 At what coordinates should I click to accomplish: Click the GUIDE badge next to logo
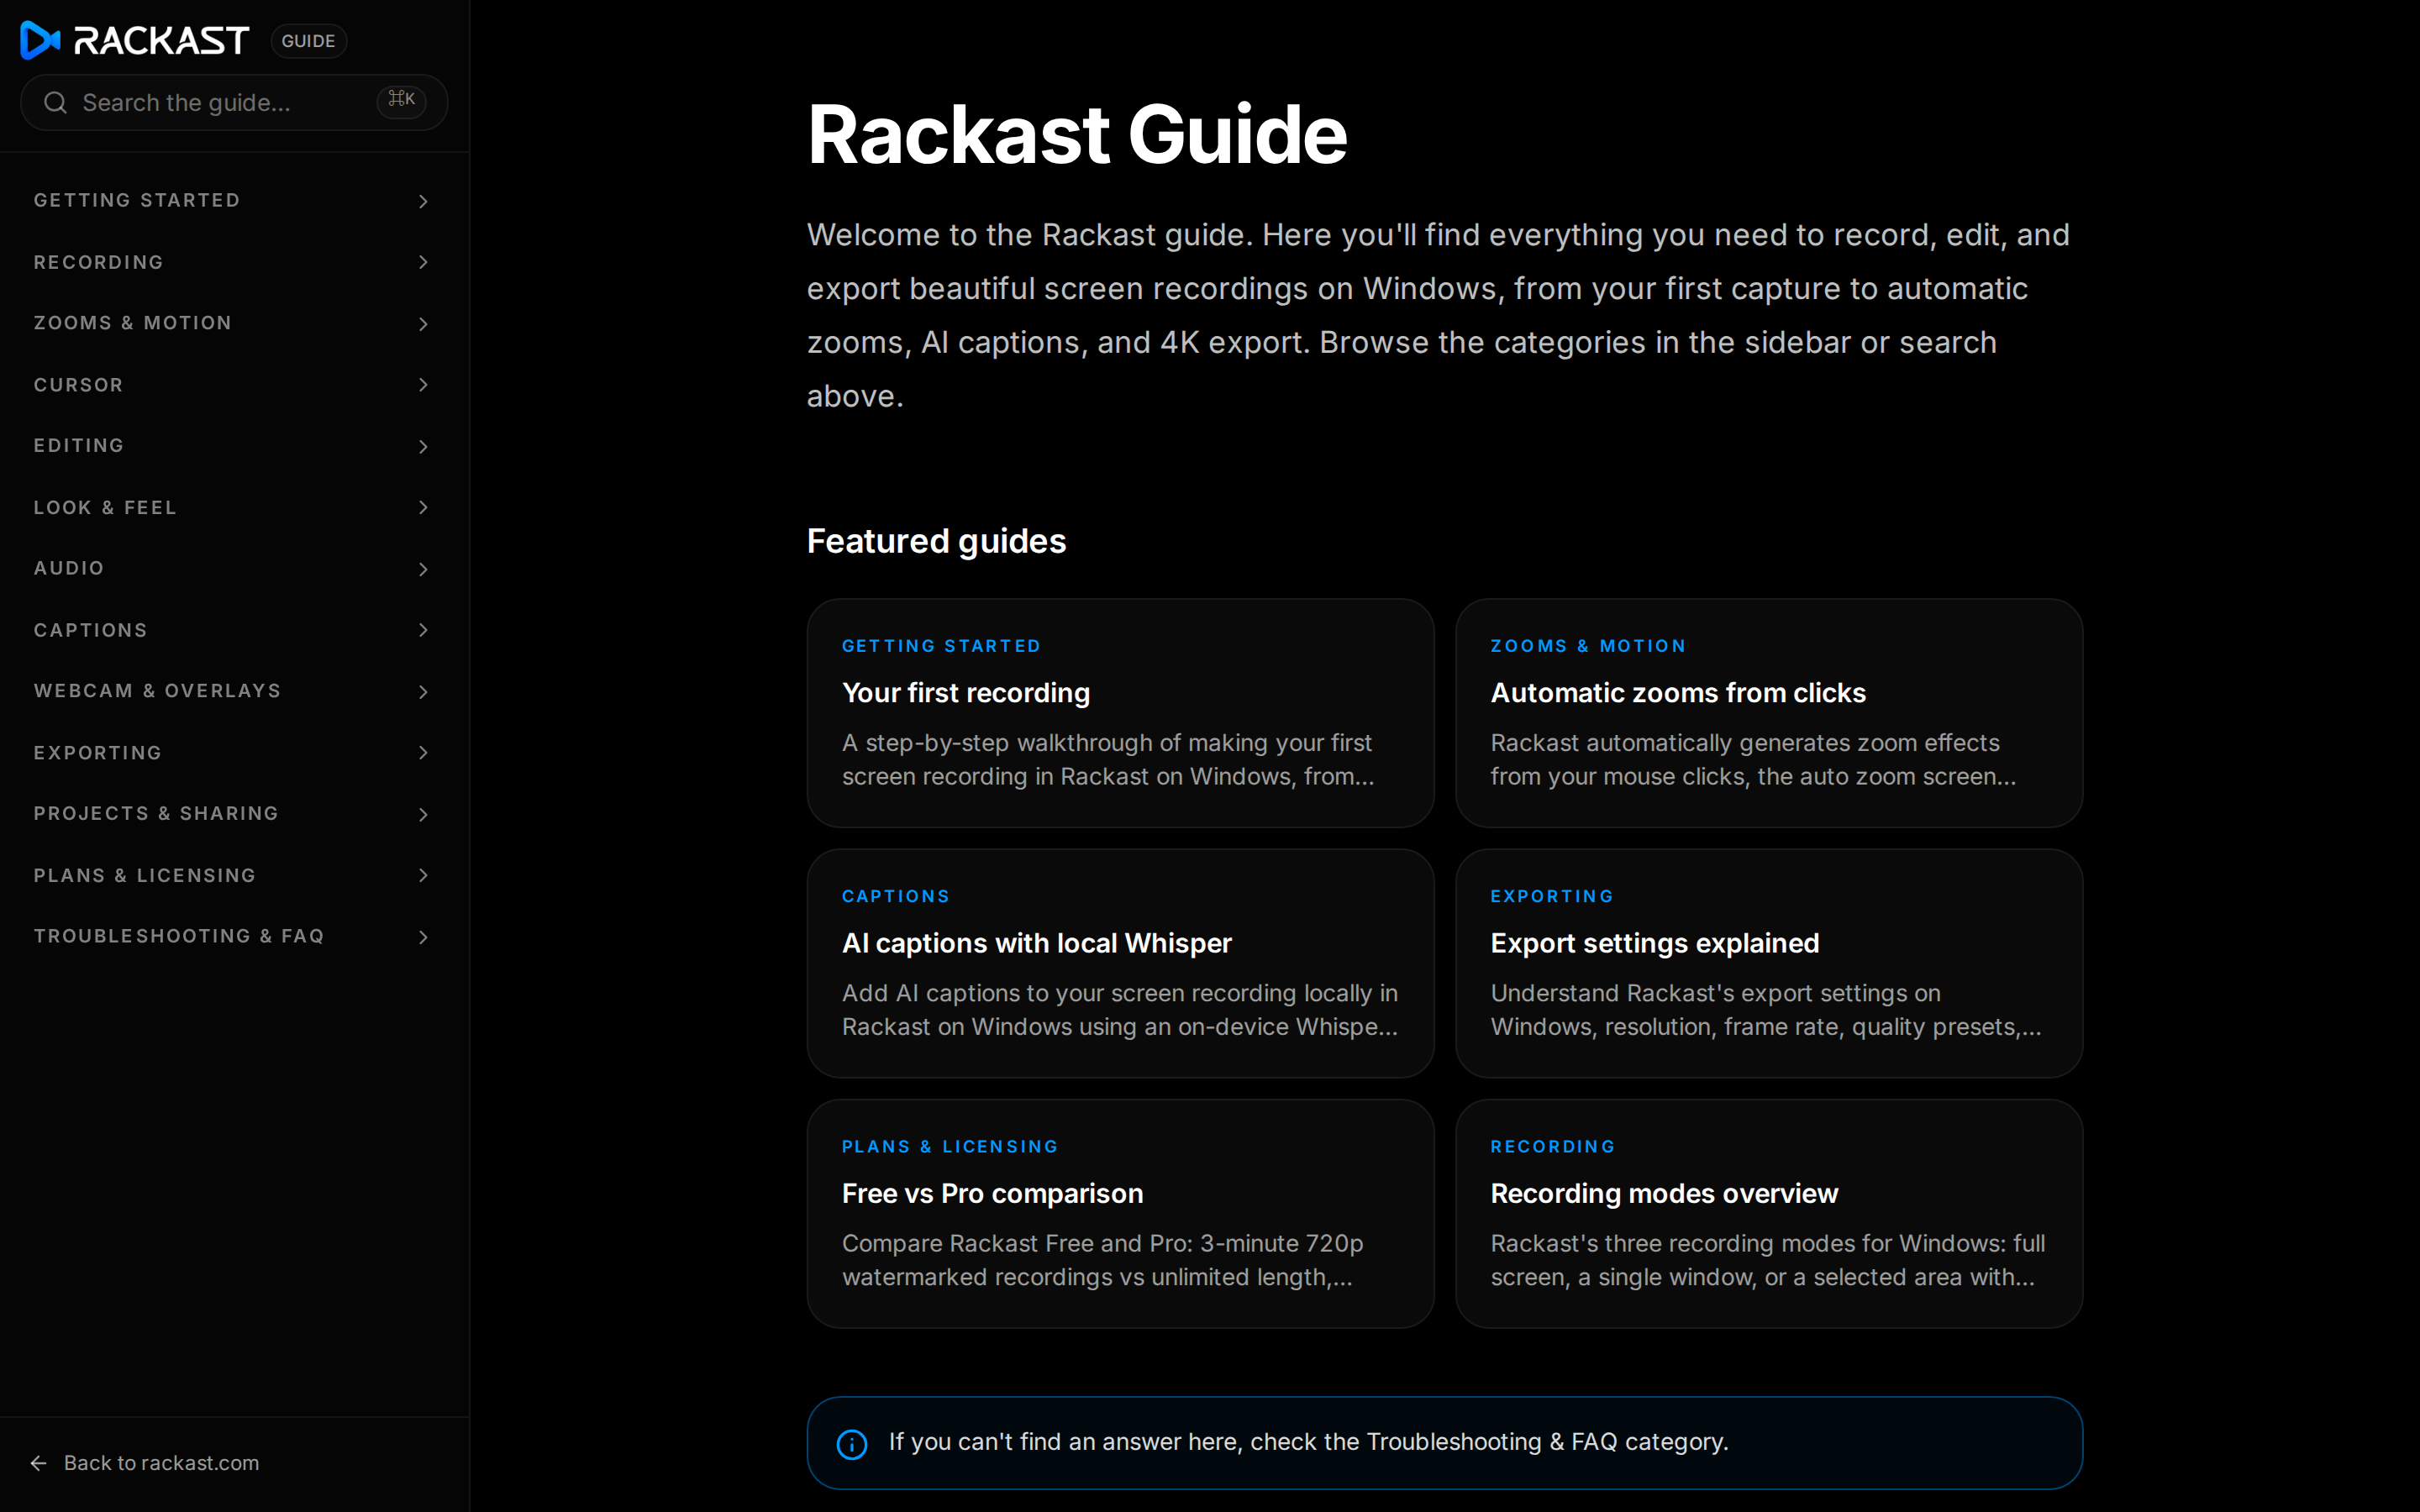(308, 41)
